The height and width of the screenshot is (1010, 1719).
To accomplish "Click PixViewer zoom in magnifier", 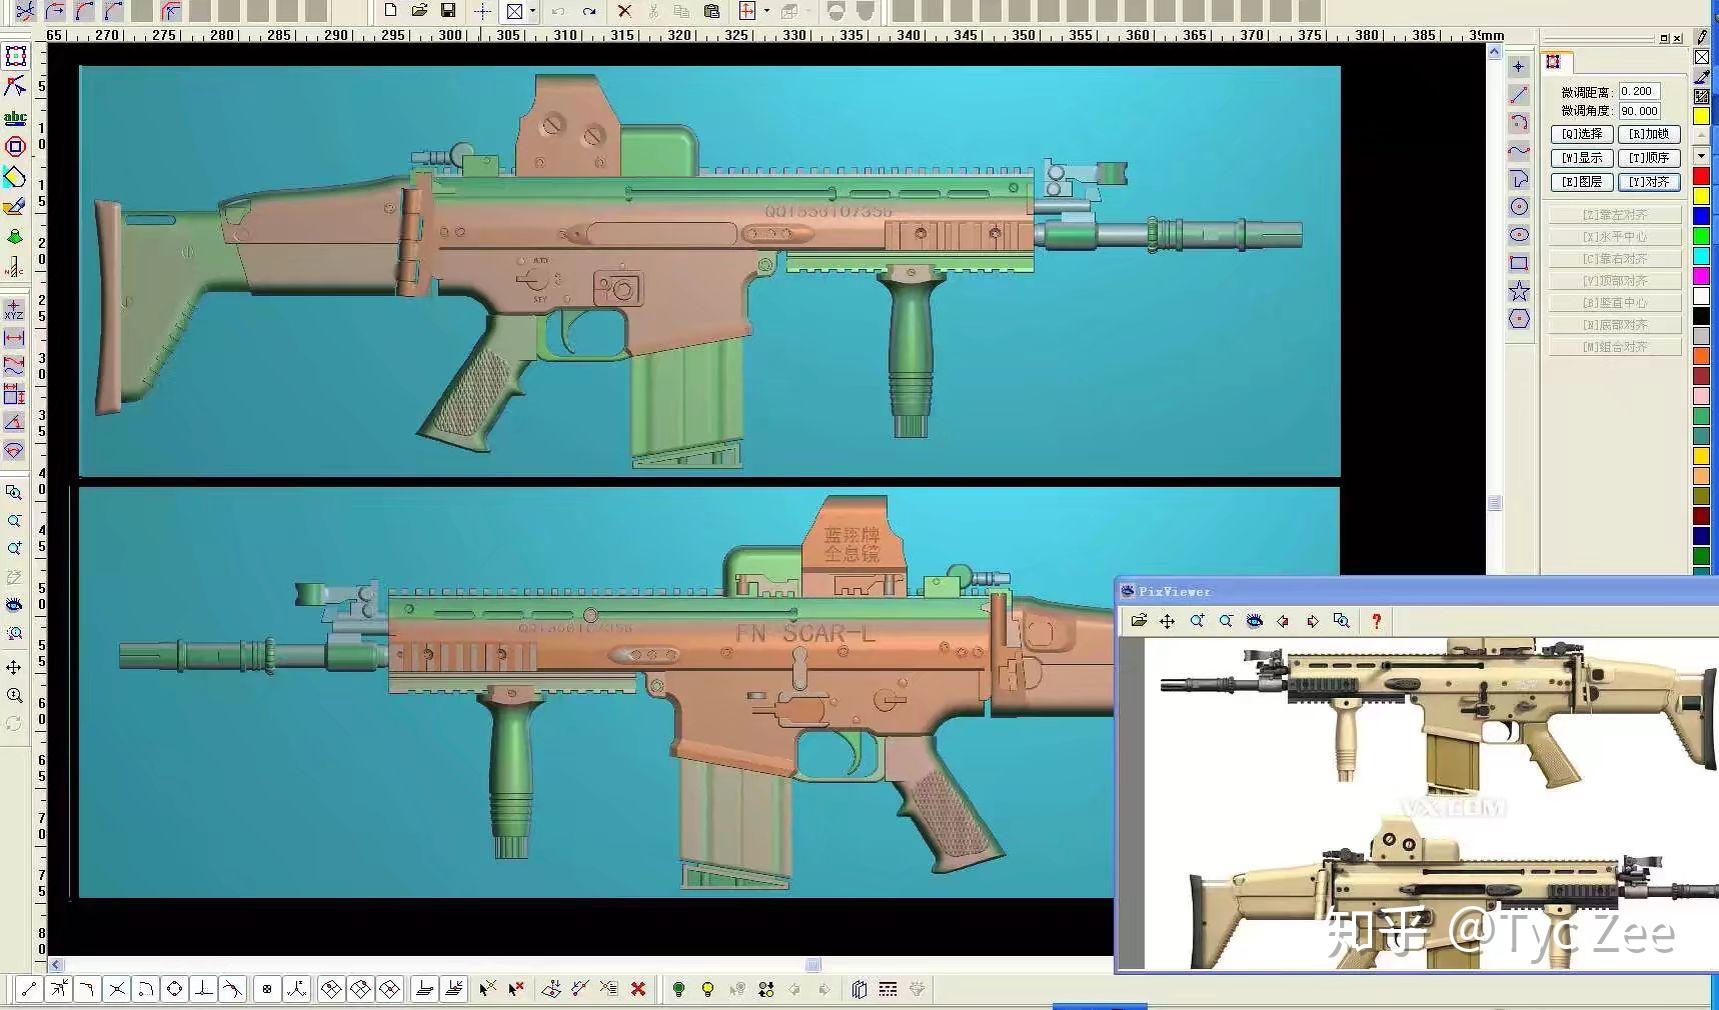I will 1197,621.
